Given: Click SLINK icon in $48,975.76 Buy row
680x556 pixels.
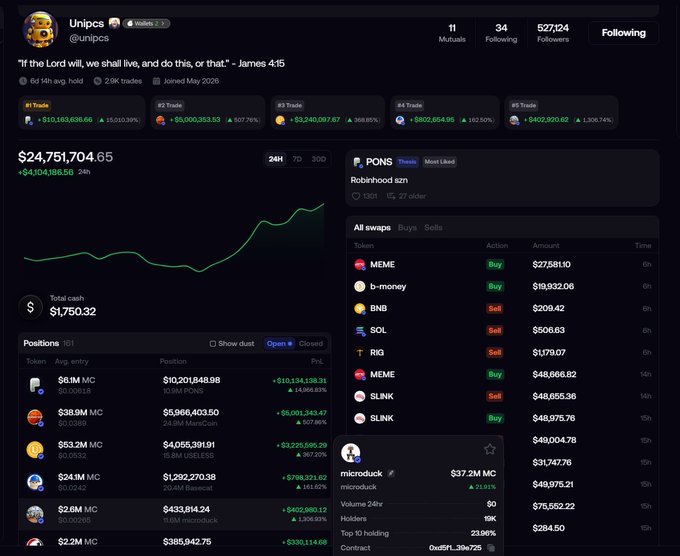Looking at the screenshot, I should click(360, 418).
